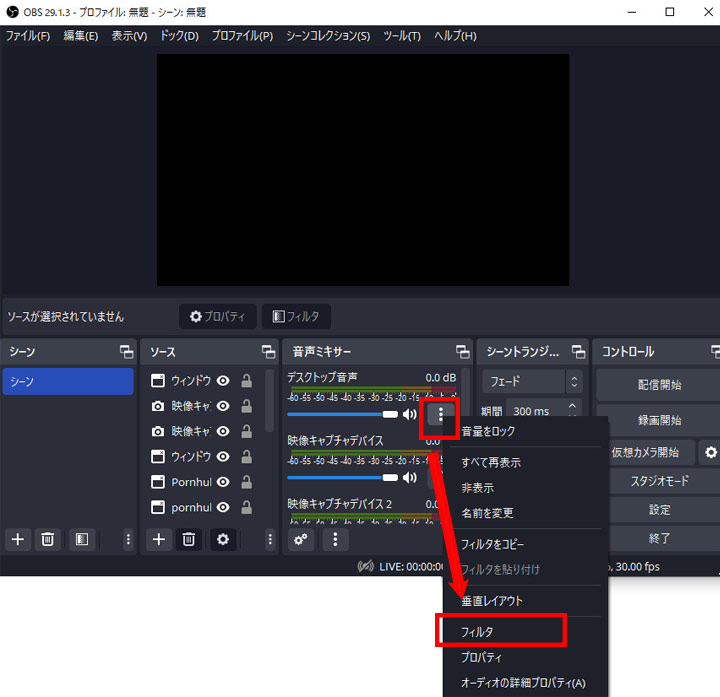Screen dimensions: 720x697
Task: Mute the 映像キャプチャデバイス speaker icon
Action: coord(409,478)
